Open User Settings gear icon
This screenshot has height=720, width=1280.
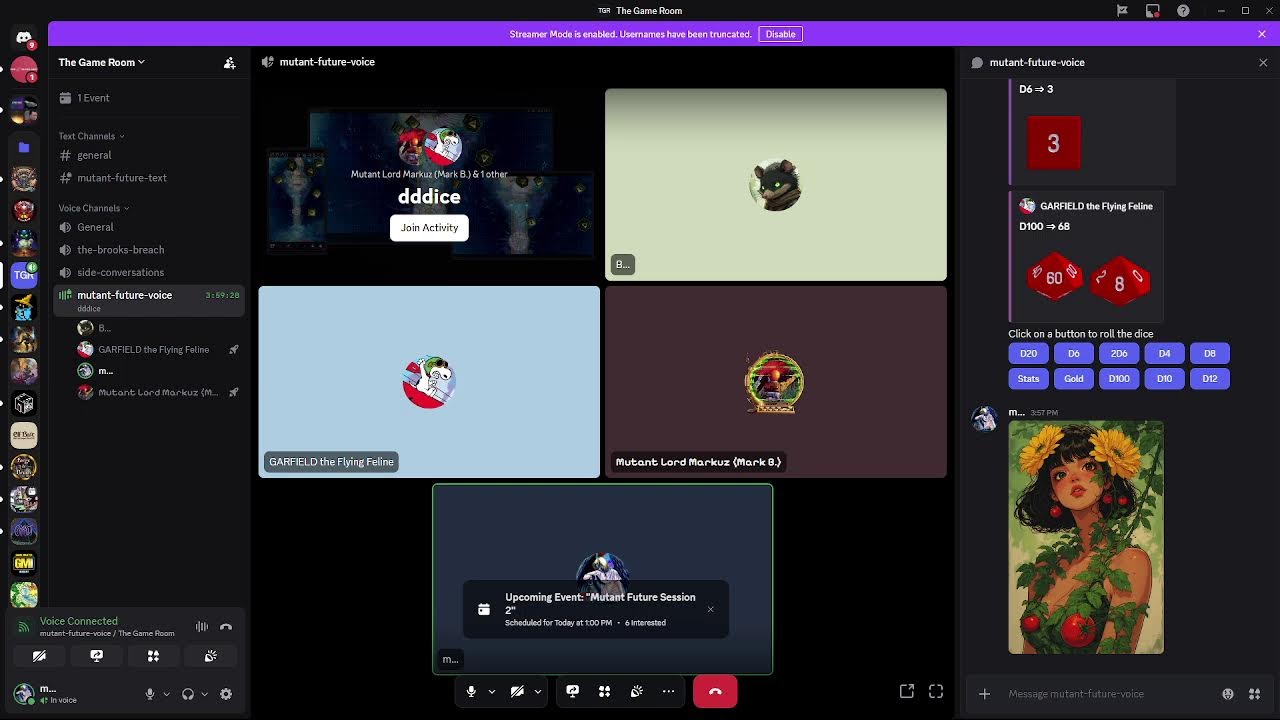coord(226,694)
